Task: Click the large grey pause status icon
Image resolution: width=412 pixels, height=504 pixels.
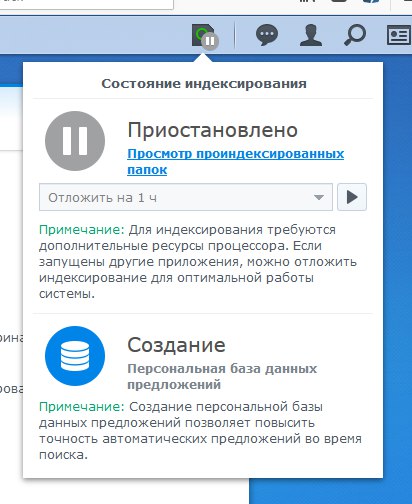Action: pos(75,141)
